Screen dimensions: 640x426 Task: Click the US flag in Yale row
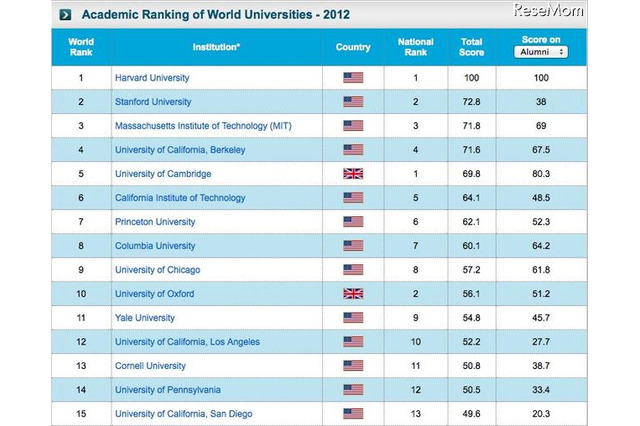pyautogui.click(x=353, y=318)
